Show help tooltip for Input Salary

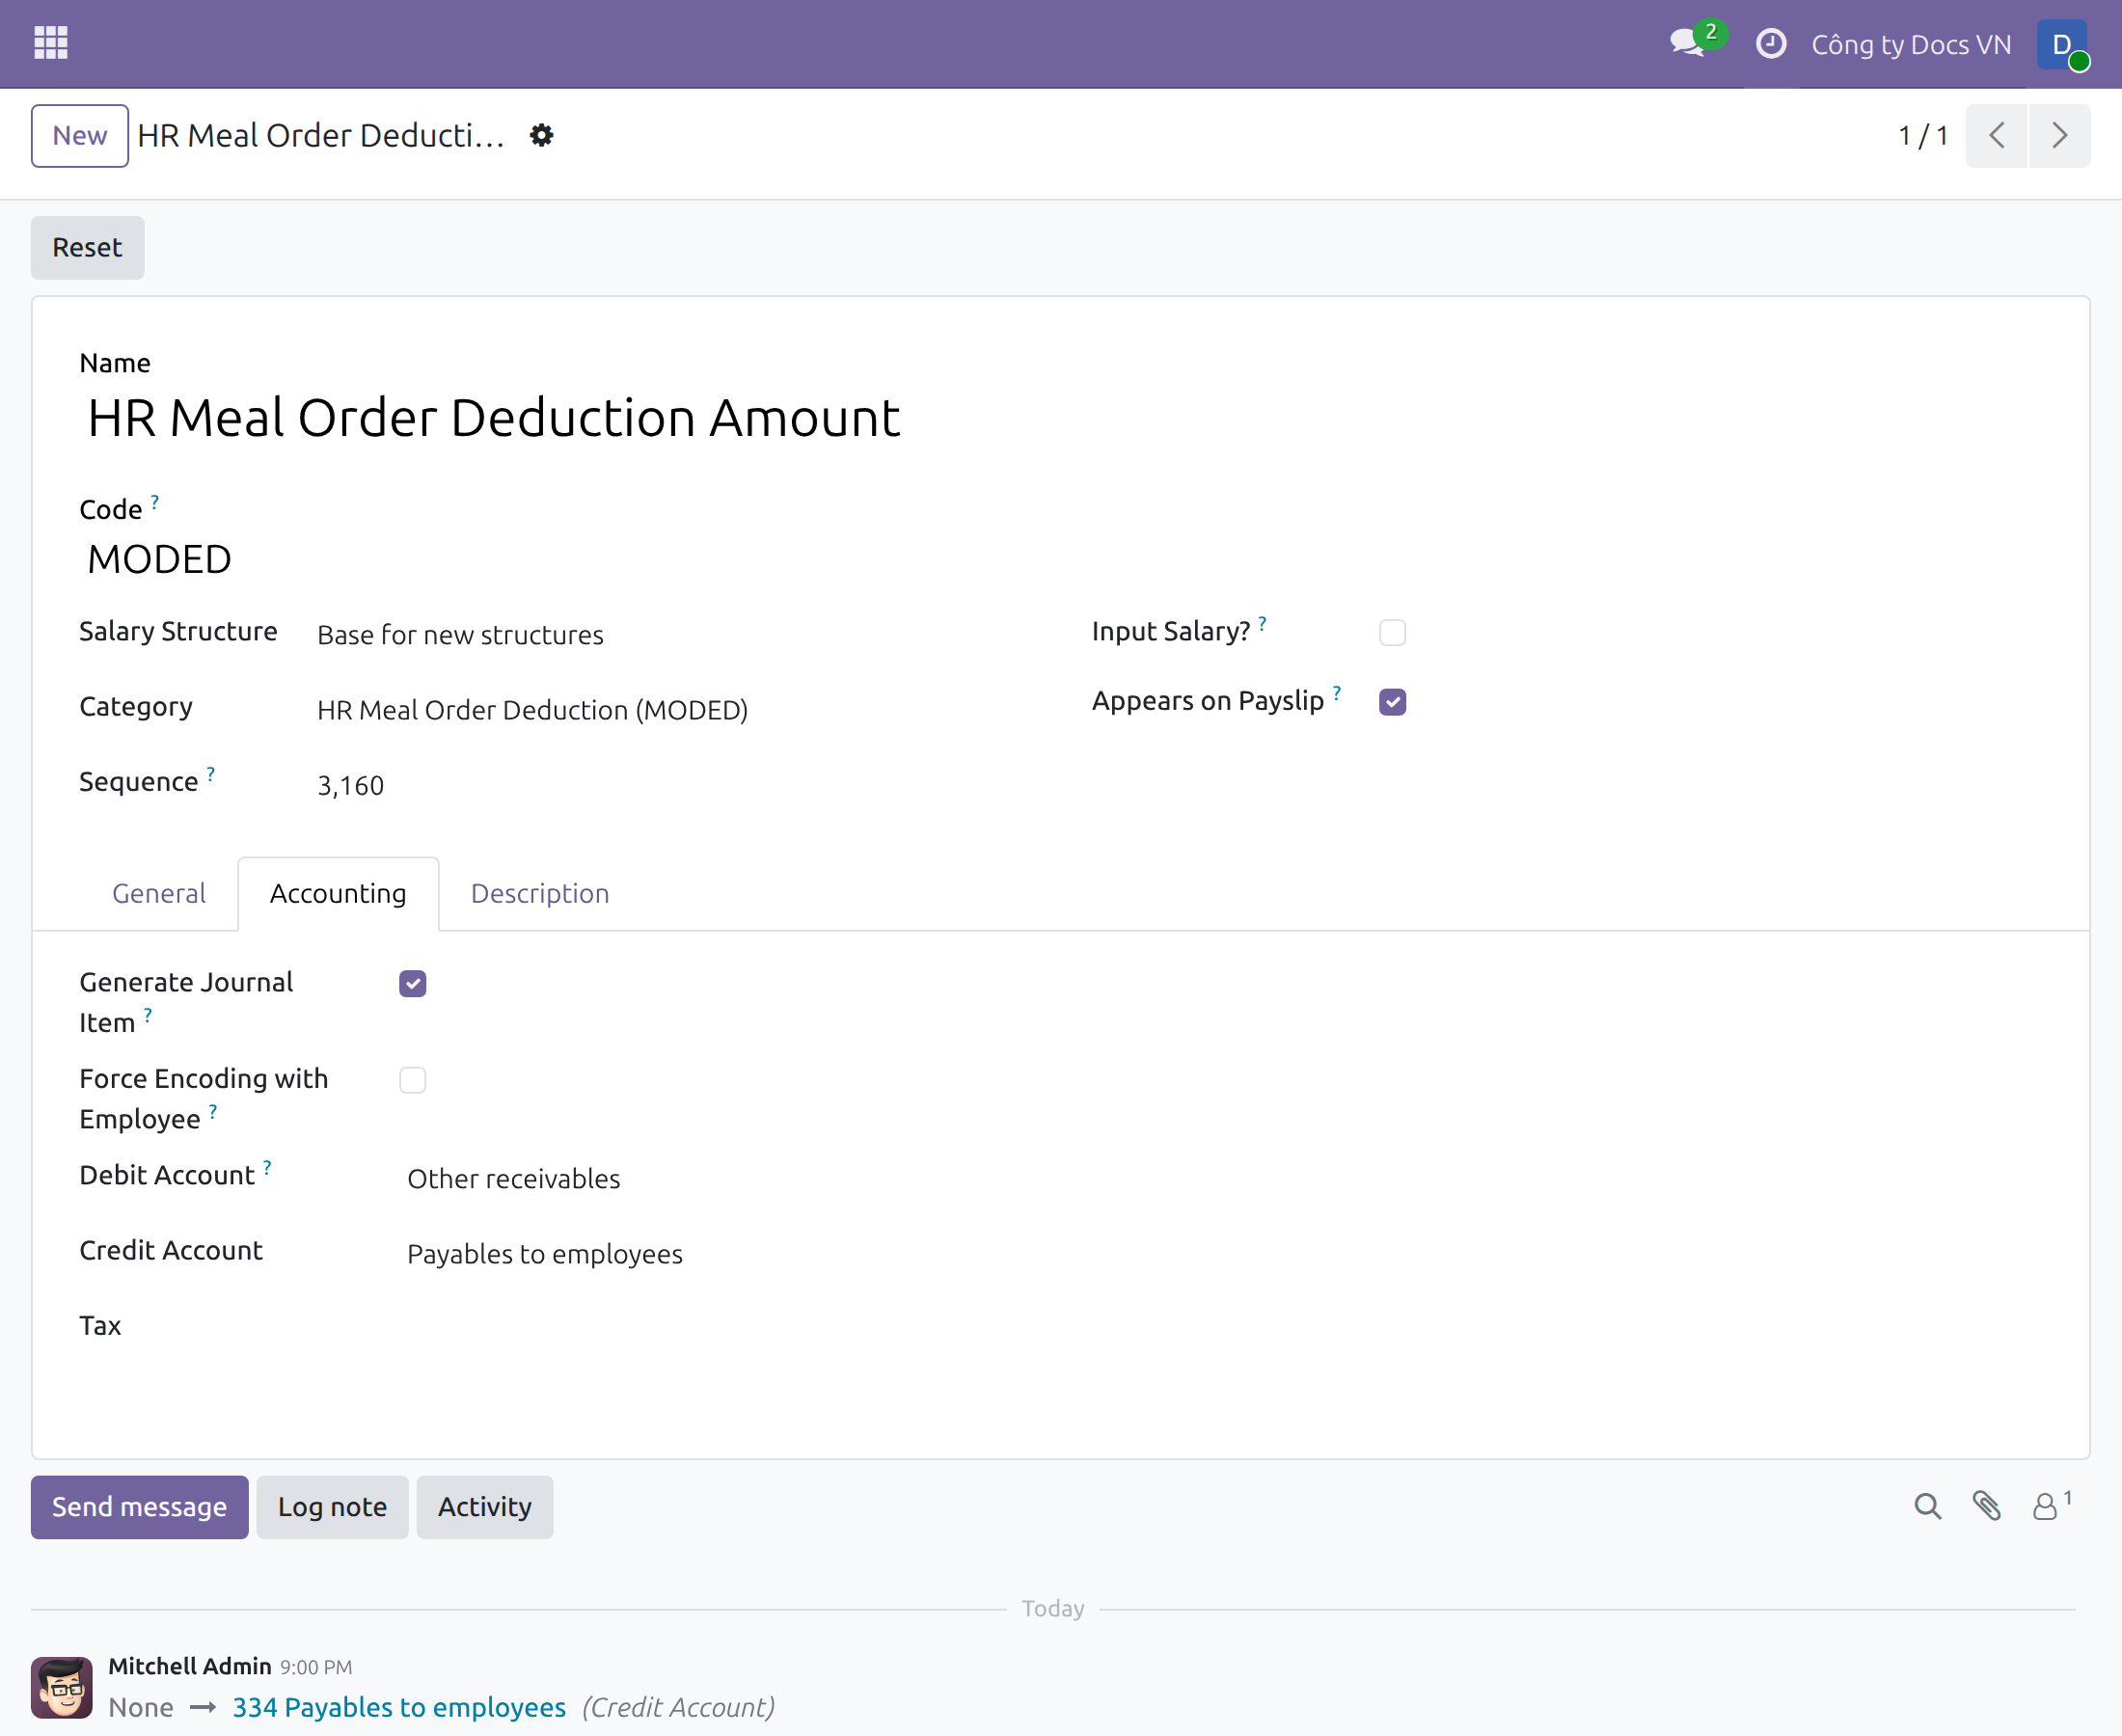click(1262, 623)
